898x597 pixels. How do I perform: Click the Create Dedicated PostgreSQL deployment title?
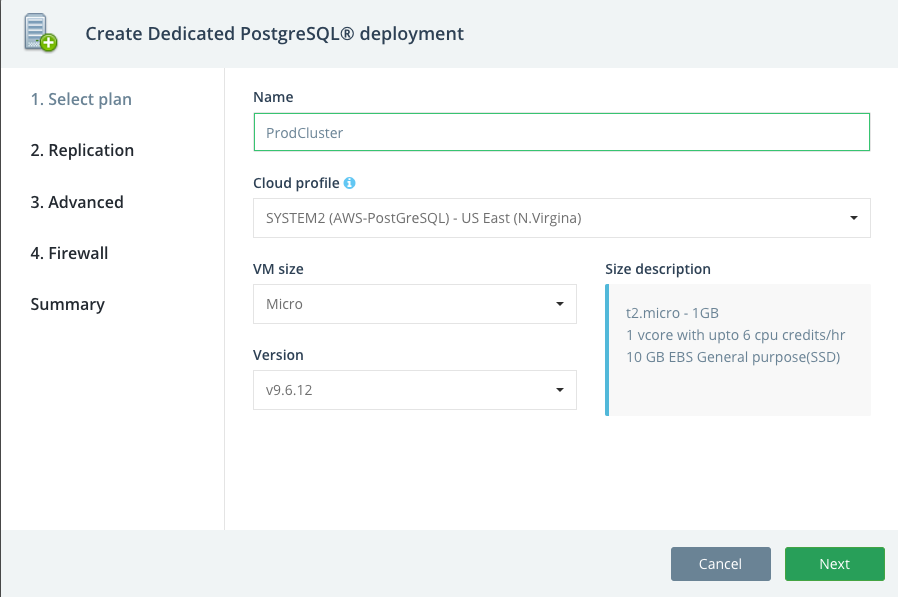[x=274, y=33]
